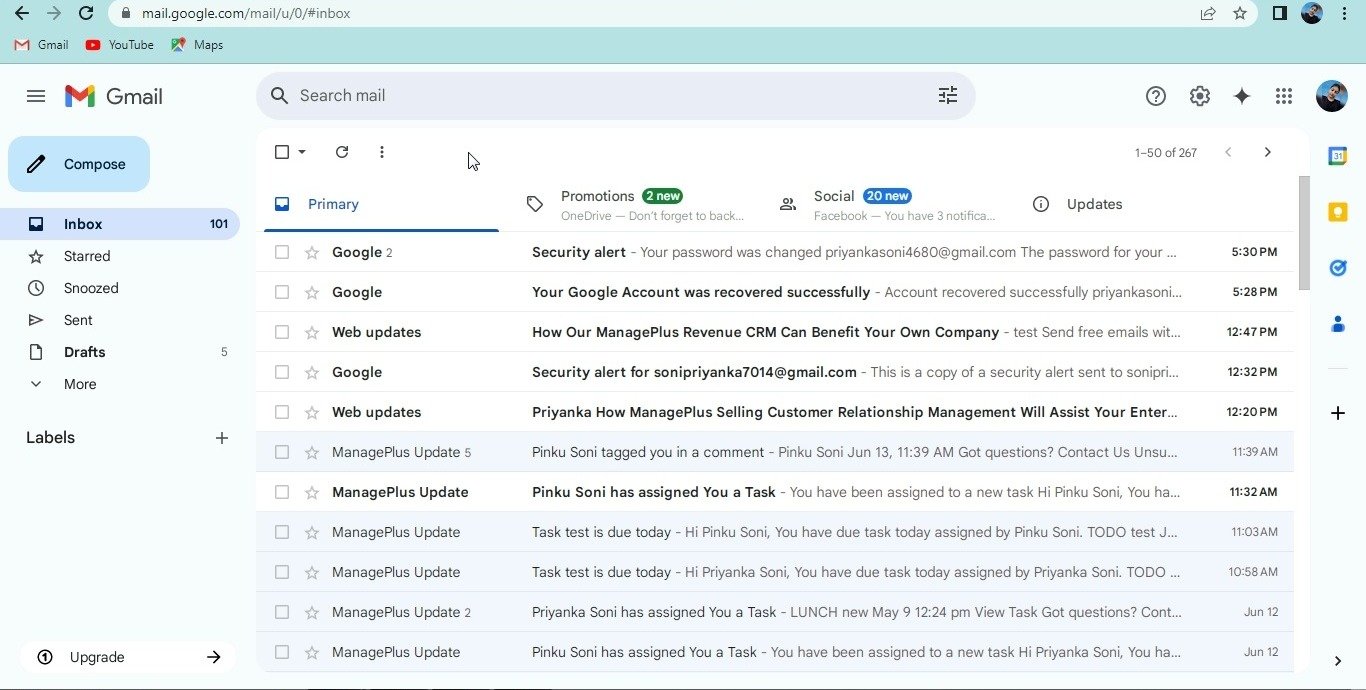Create a new label with plus icon

click(222, 438)
